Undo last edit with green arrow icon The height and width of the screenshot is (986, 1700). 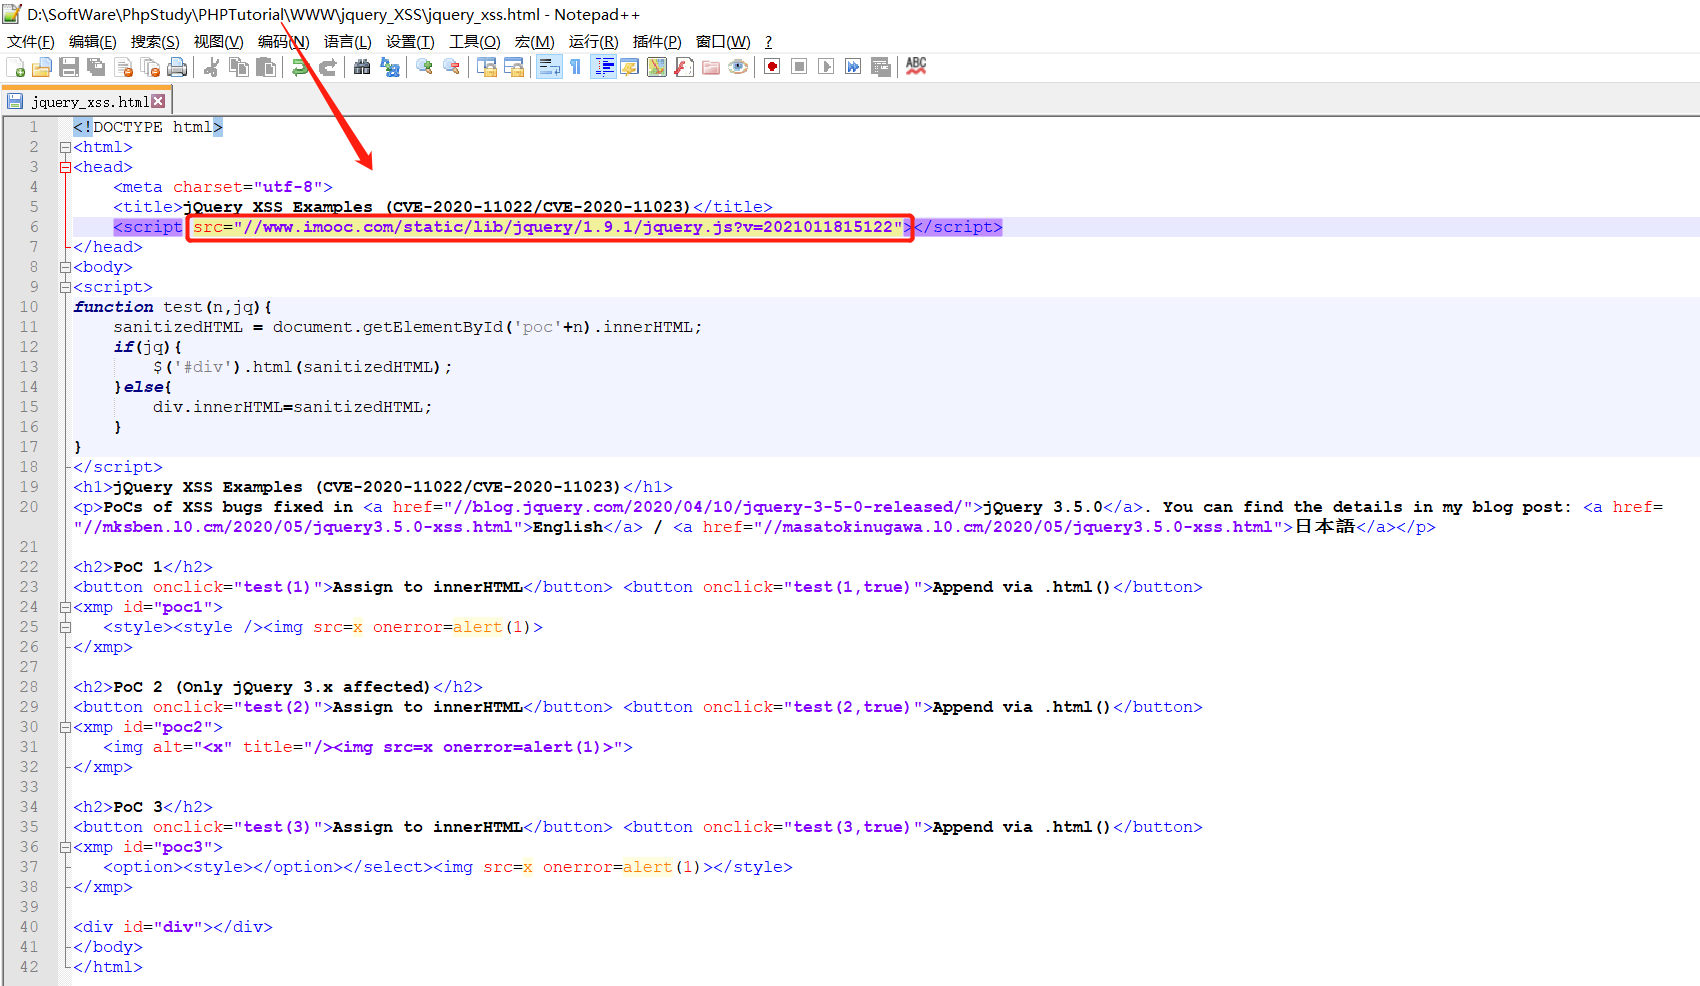(x=300, y=67)
